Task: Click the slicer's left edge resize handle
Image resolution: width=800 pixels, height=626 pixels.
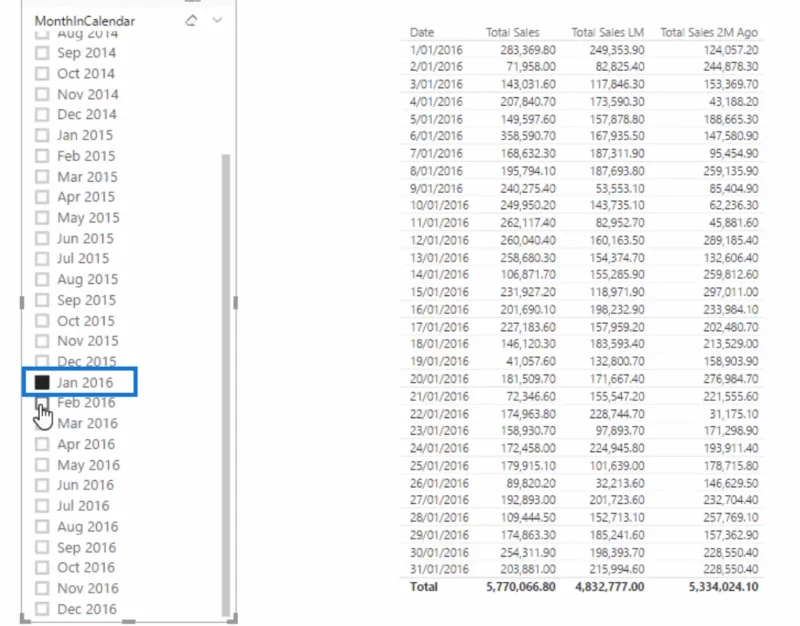Action: coord(21,303)
